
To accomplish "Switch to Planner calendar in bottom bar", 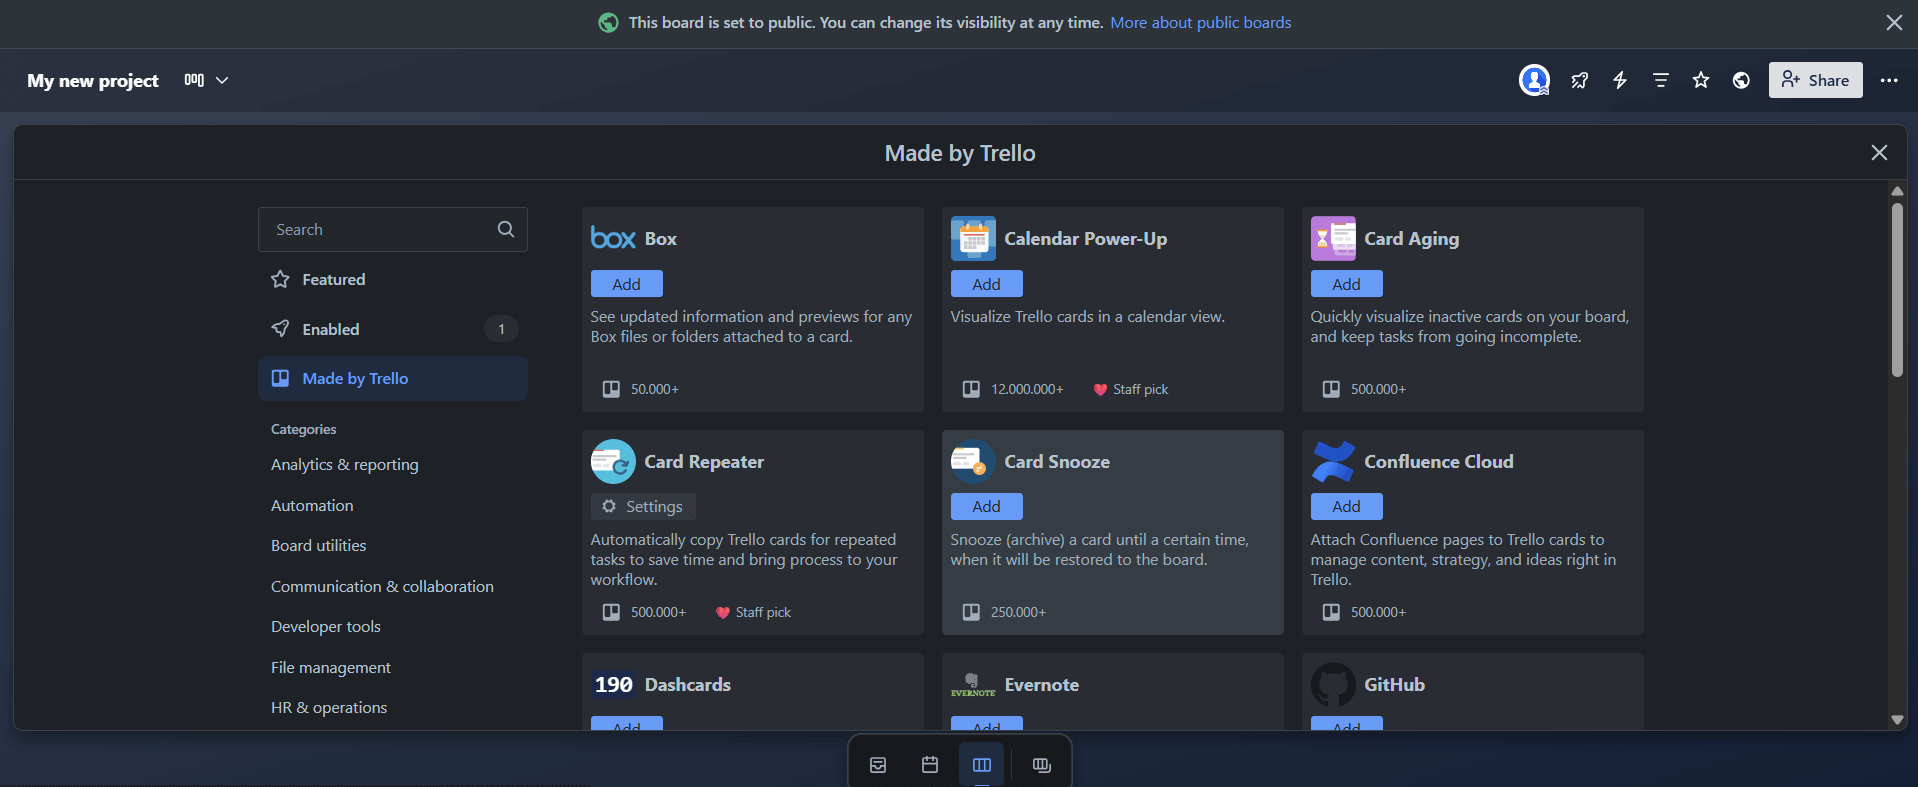I will point(930,765).
